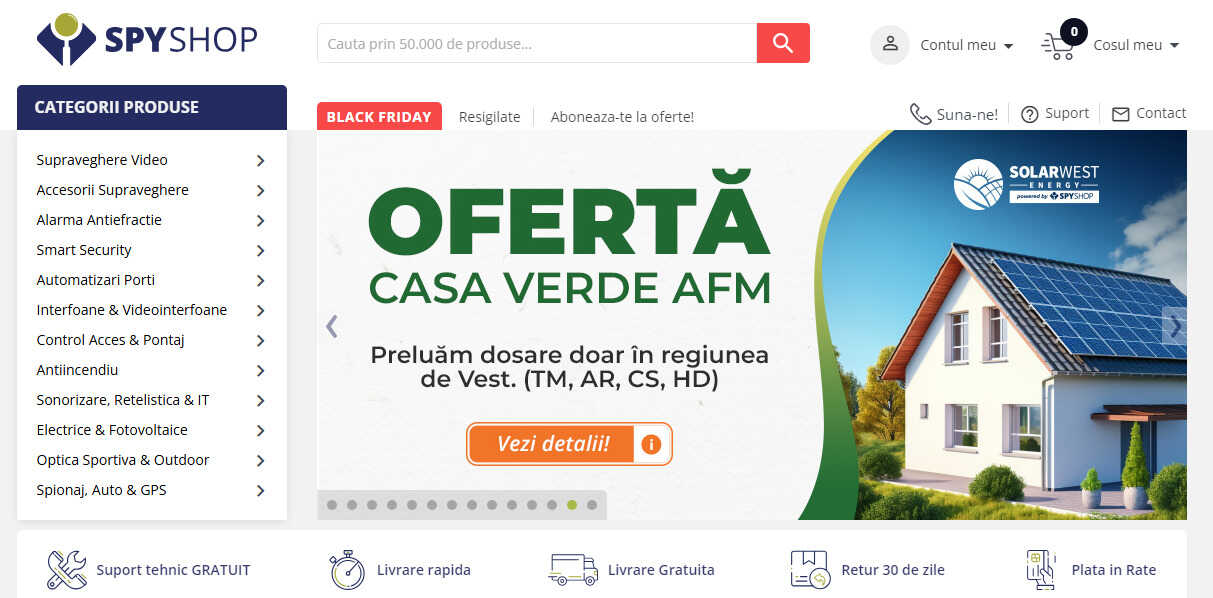Image resolution: width=1213 pixels, height=598 pixels.
Task: Click the Suport tehnic GRATUIT tools icon
Action: 67,570
